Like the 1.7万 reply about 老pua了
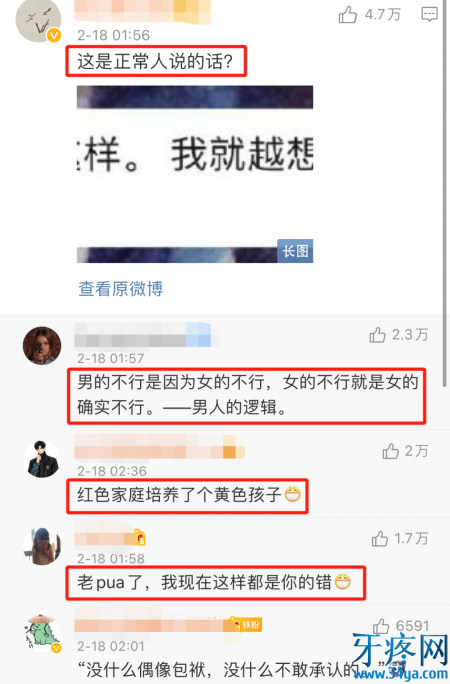The image size is (450, 684). coord(380,539)
